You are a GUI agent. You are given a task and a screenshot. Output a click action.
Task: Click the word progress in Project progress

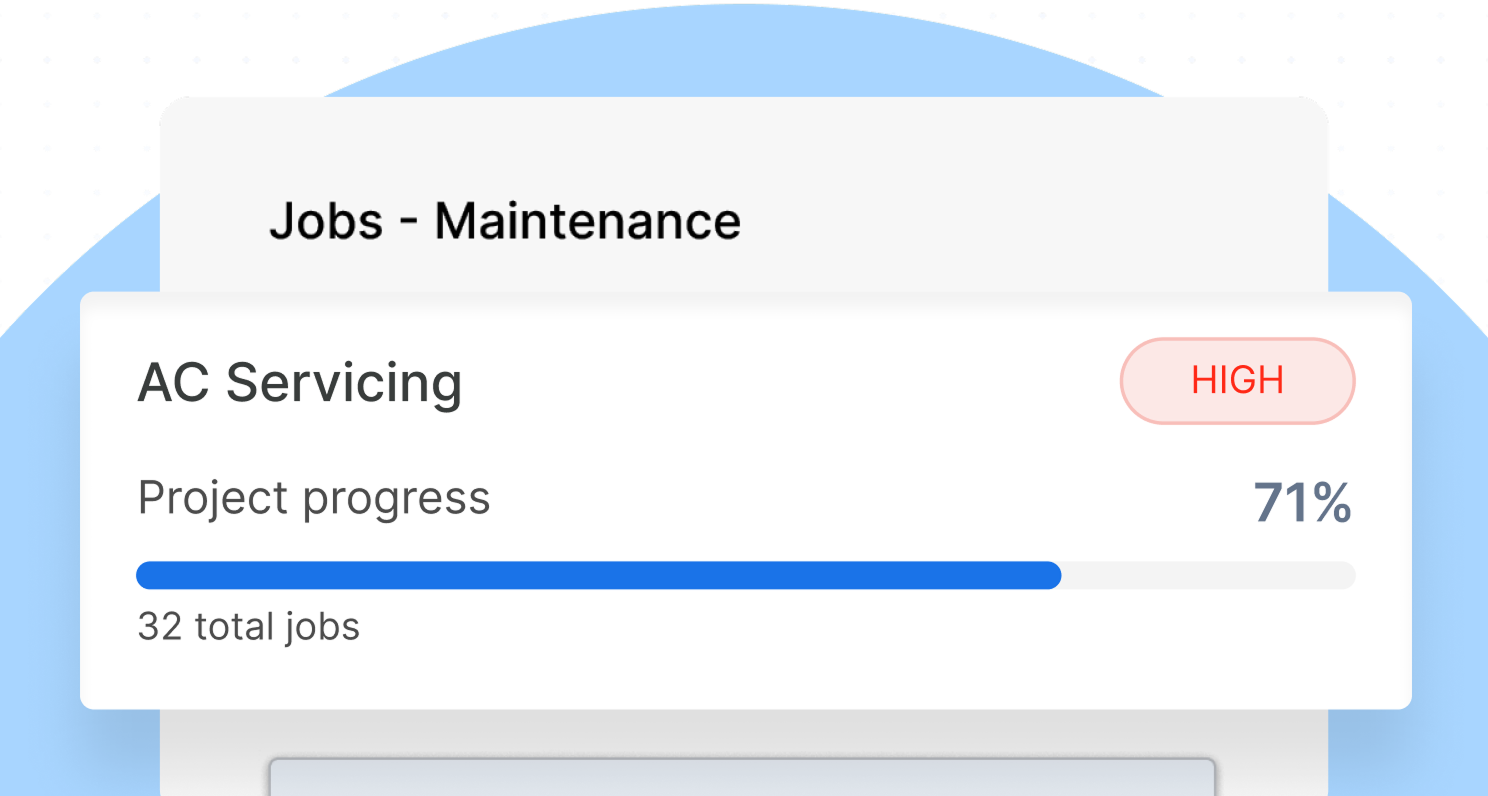pos(396,498)
